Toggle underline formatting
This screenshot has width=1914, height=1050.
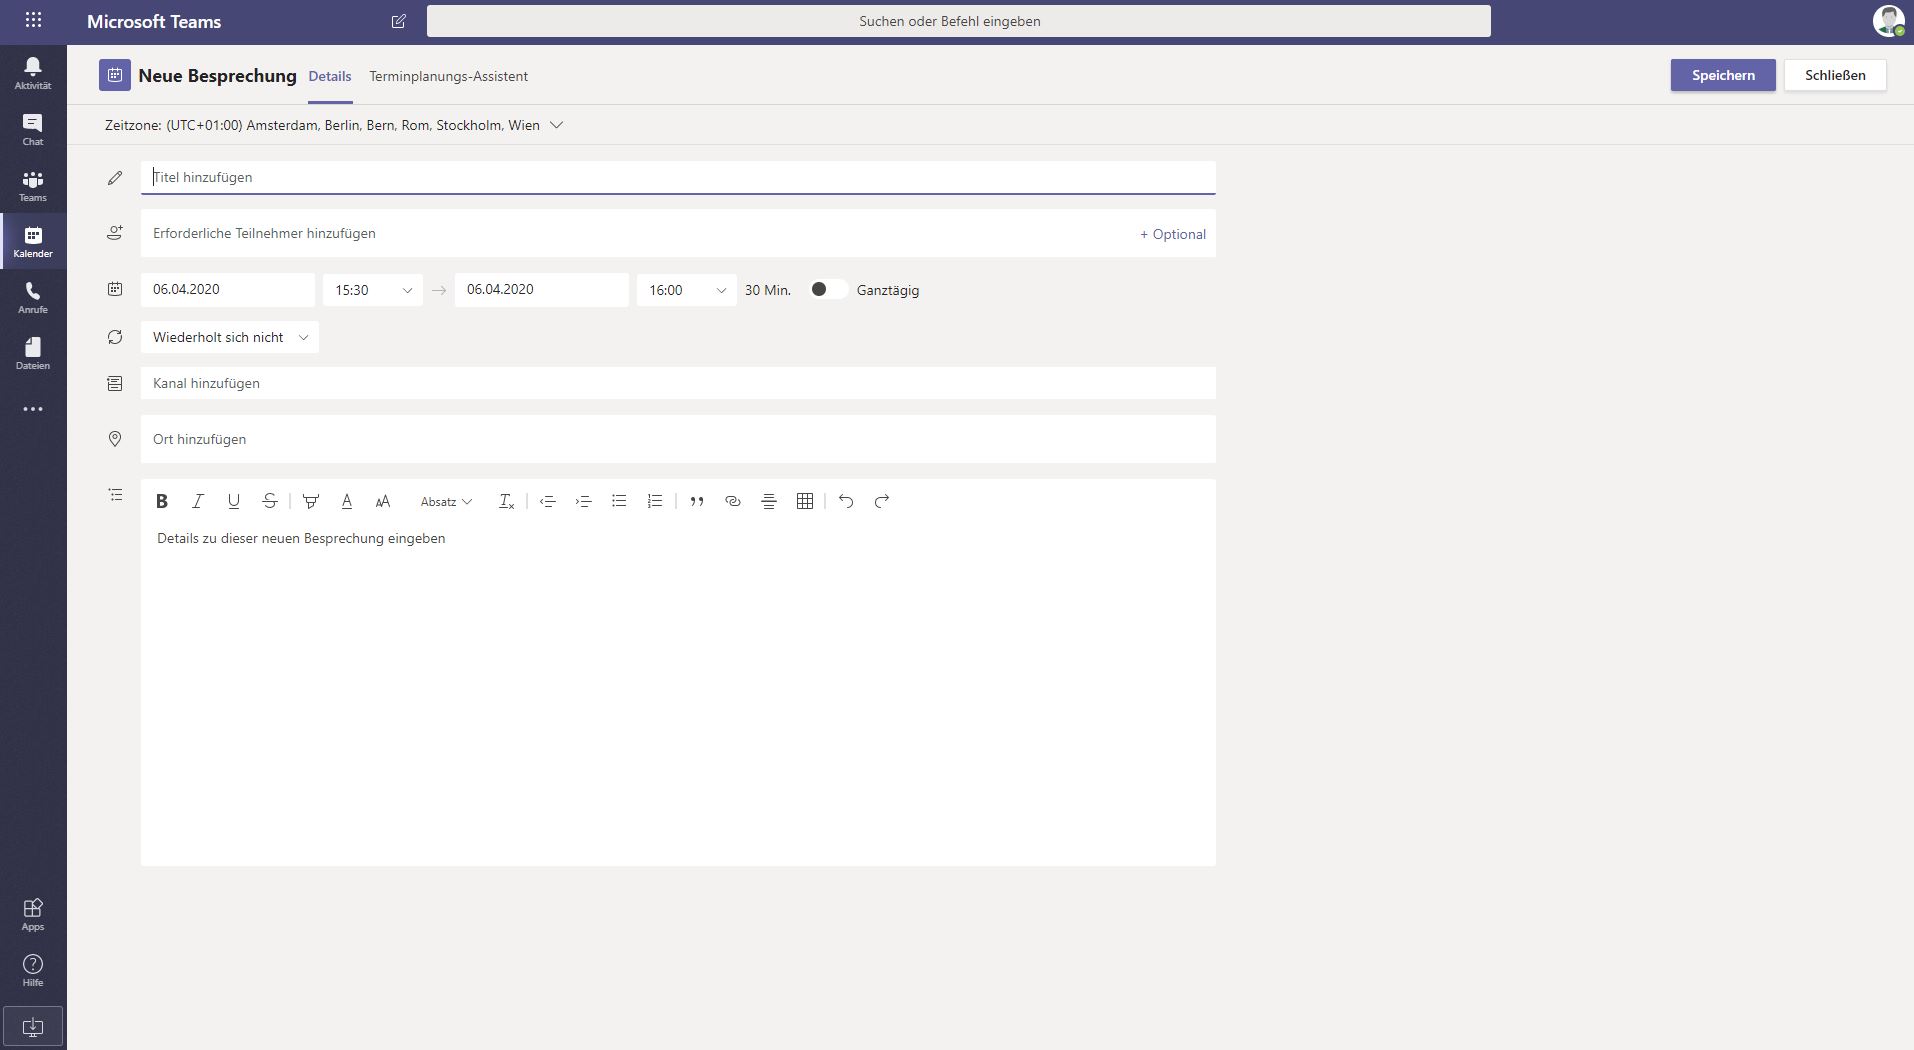coord(234,501)
